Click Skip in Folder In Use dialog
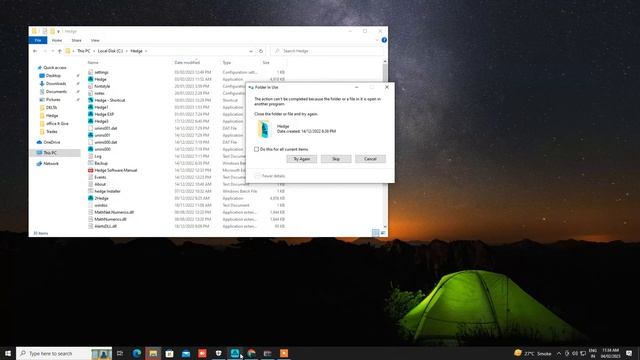 coord(336,159)
